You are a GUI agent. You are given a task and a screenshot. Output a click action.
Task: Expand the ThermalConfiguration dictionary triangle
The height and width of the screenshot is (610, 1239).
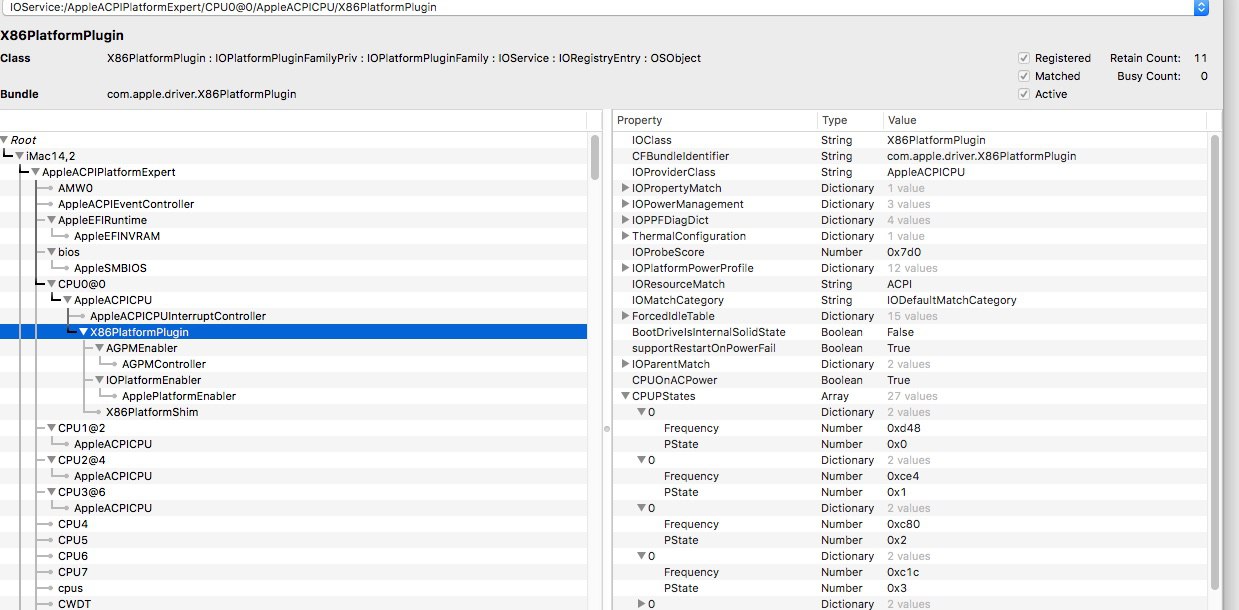626,236
